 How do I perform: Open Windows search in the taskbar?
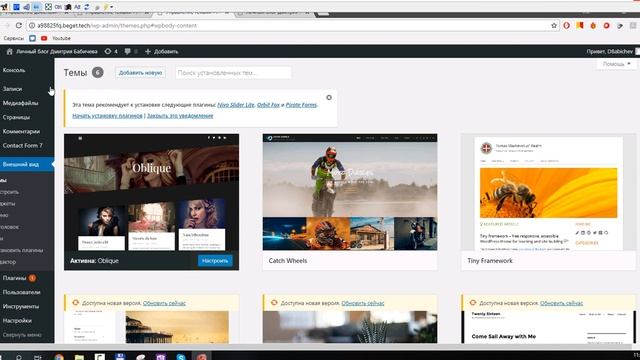(18, 357)
